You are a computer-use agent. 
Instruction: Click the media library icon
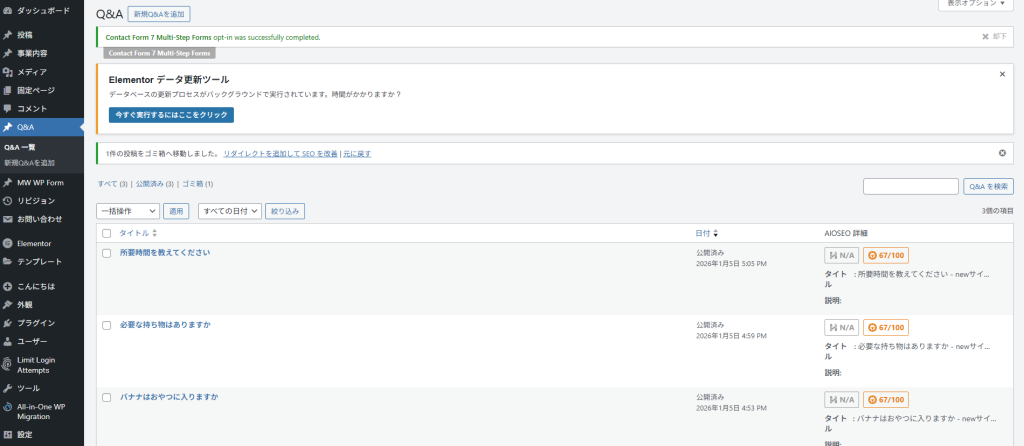(x=8, y=72)
